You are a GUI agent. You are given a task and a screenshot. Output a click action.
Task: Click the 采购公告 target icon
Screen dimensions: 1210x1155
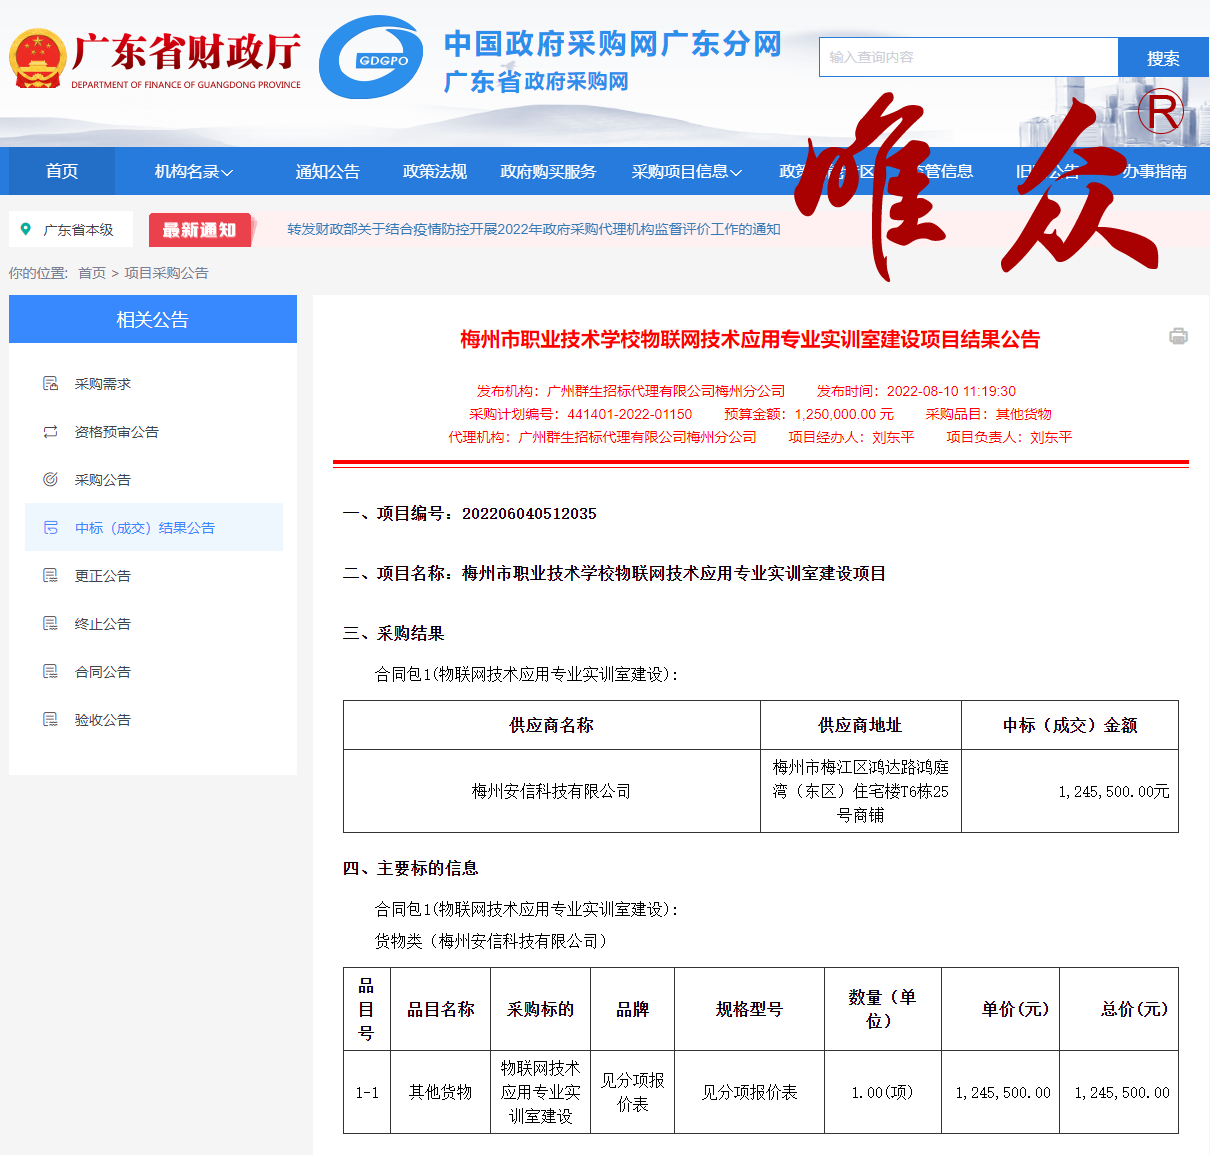point(50,480)
